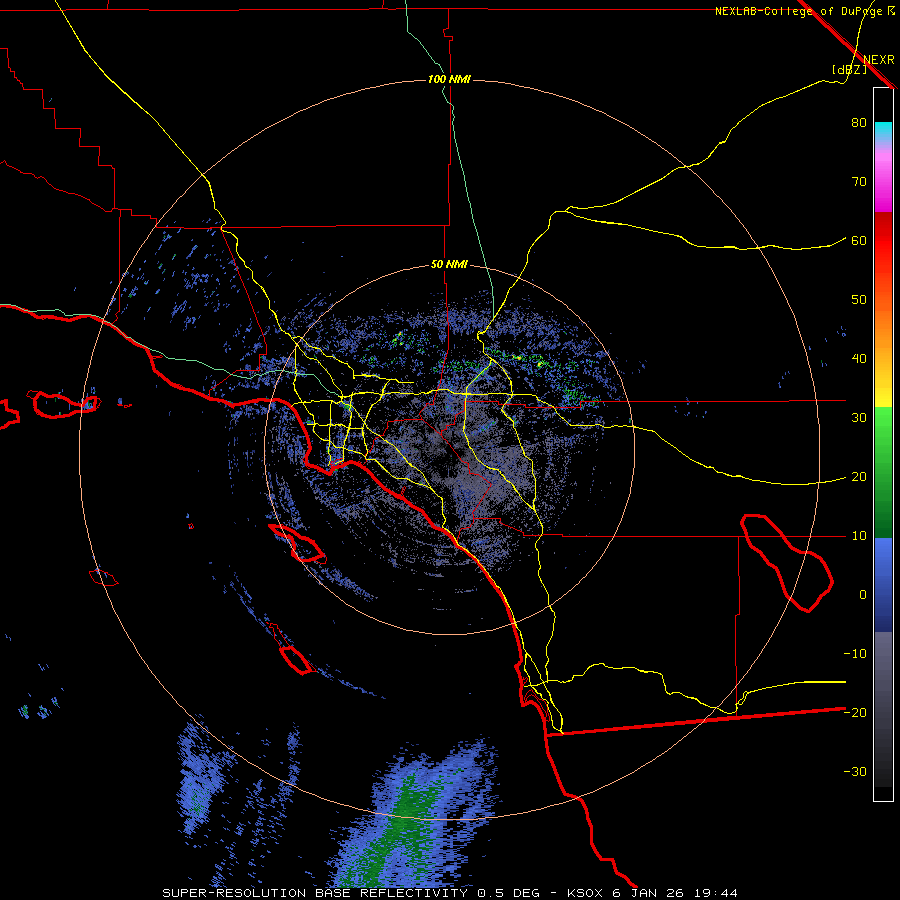Click the "KSOX" radar site identifier
Viewport: 900px width, 900px height.
pyautogui.click(x=587, y=893)
